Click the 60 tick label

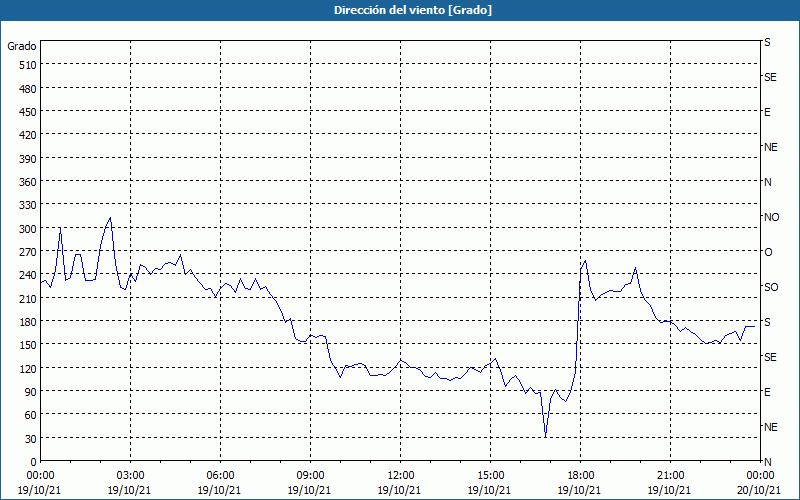[31, 415]
